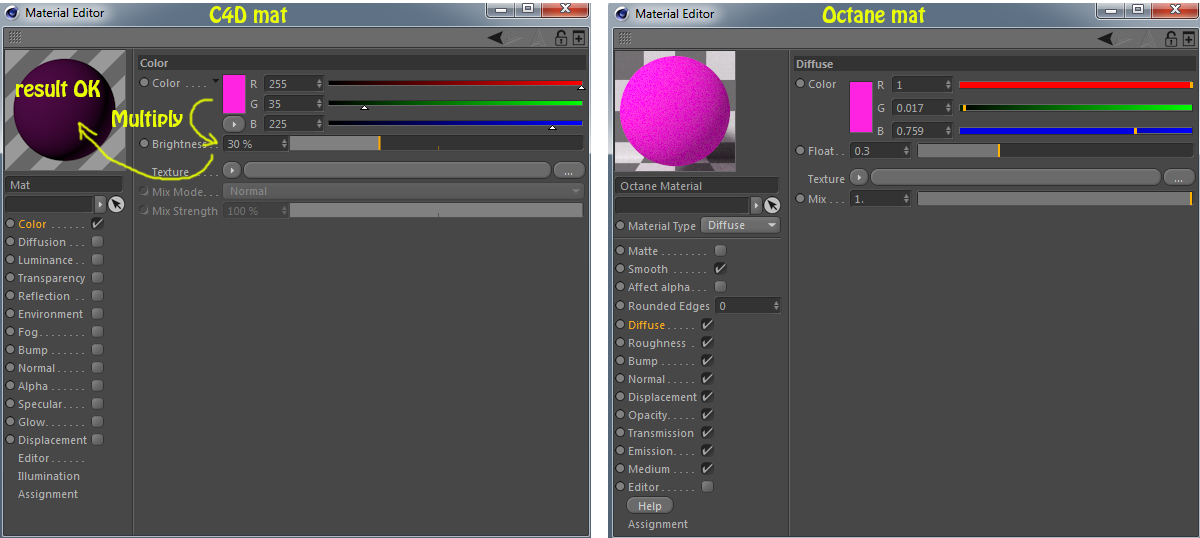Click the Float slider bar in Octane mat
1200x538 pixels.
(x=1055, y=150)
